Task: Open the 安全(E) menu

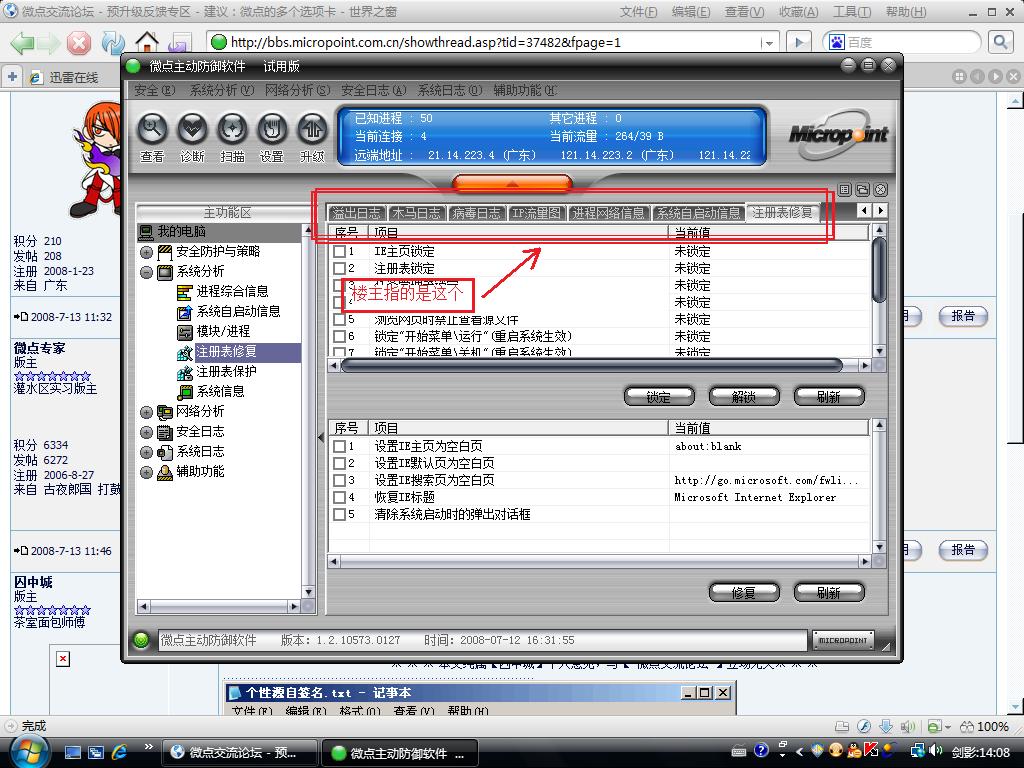Action: pos(154,90)
